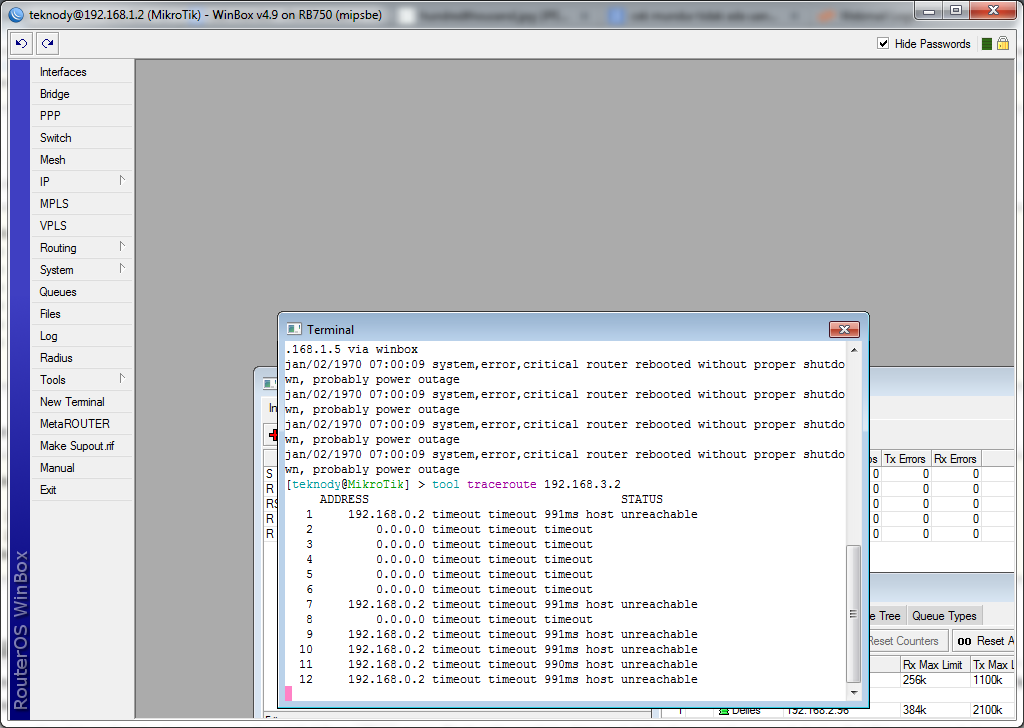
Task: Click the yellow padlock icon
Action: click(x=1003, y=44)
